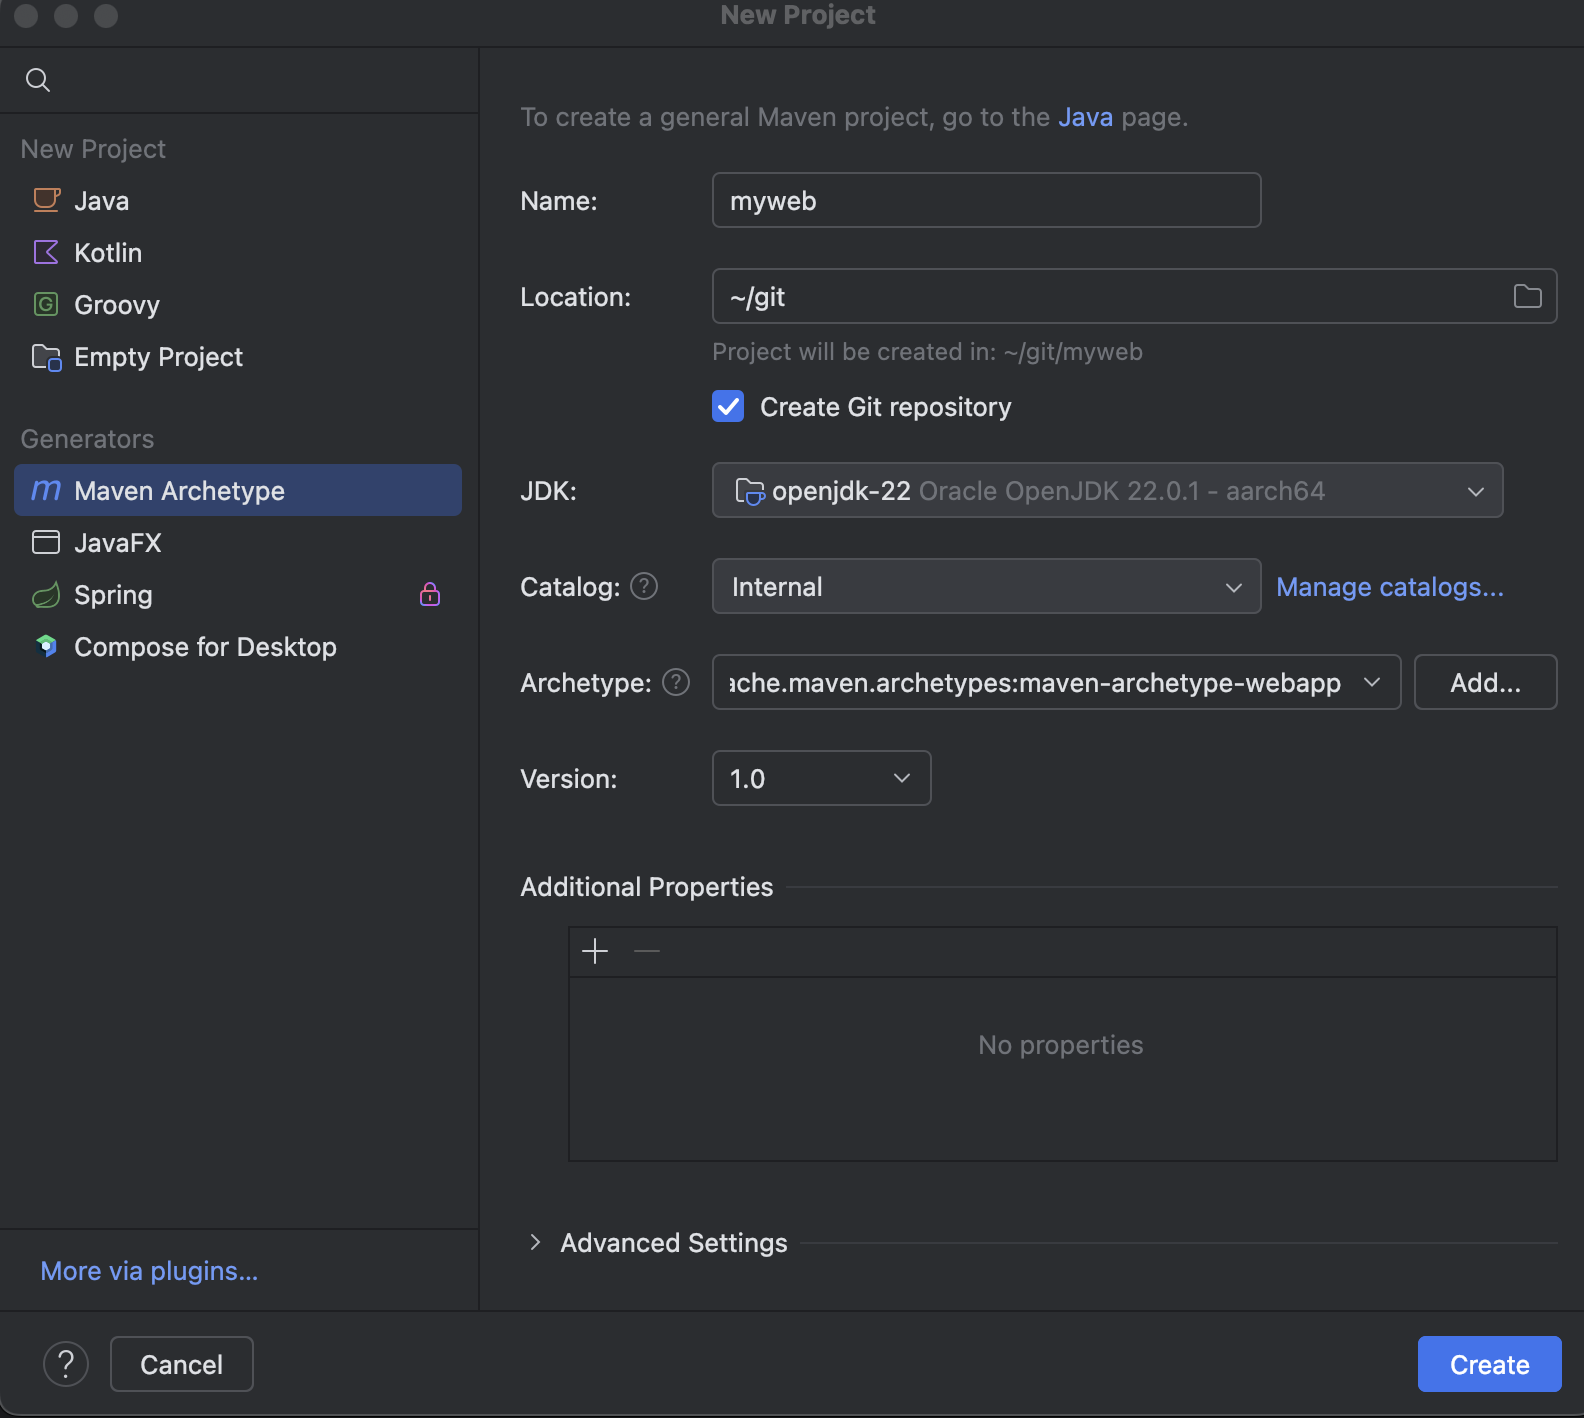Viewport: 1584px width, 1418px height.
Task: Open the Catalog dropdown showing Internal
Action: (x=986, y=586)
